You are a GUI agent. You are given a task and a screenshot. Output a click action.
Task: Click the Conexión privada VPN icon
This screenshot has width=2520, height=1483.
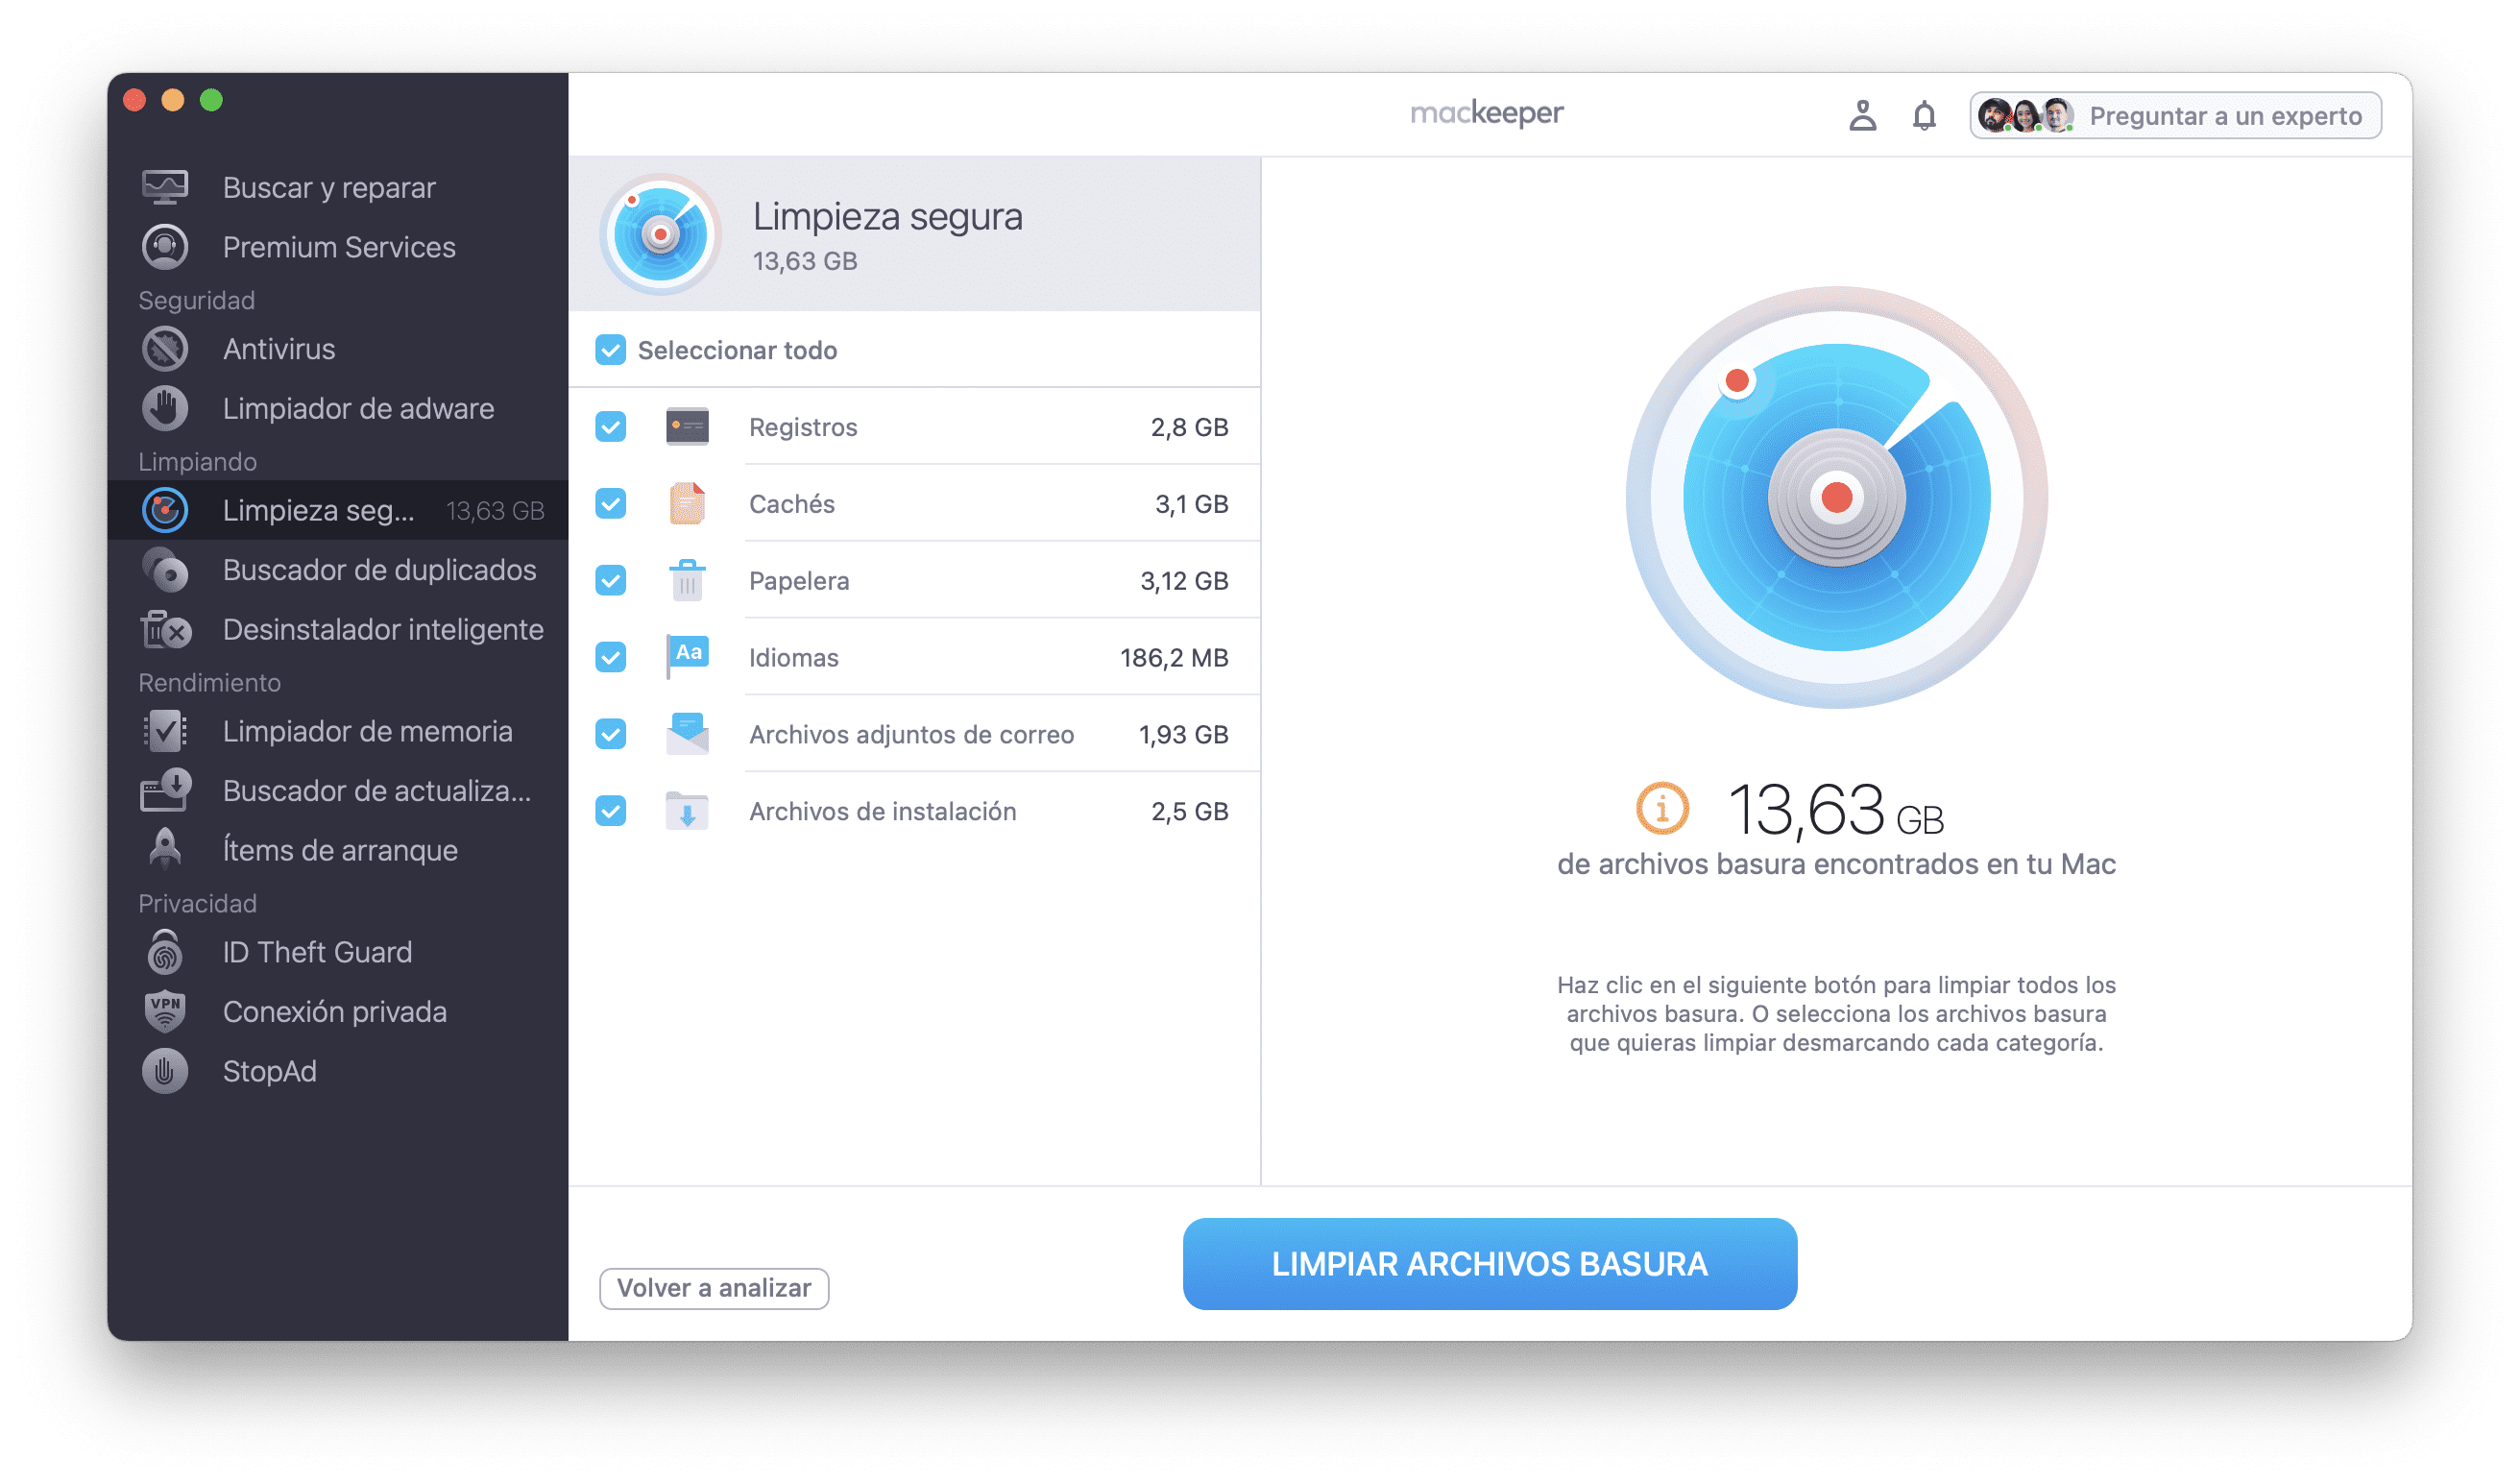165,1011
